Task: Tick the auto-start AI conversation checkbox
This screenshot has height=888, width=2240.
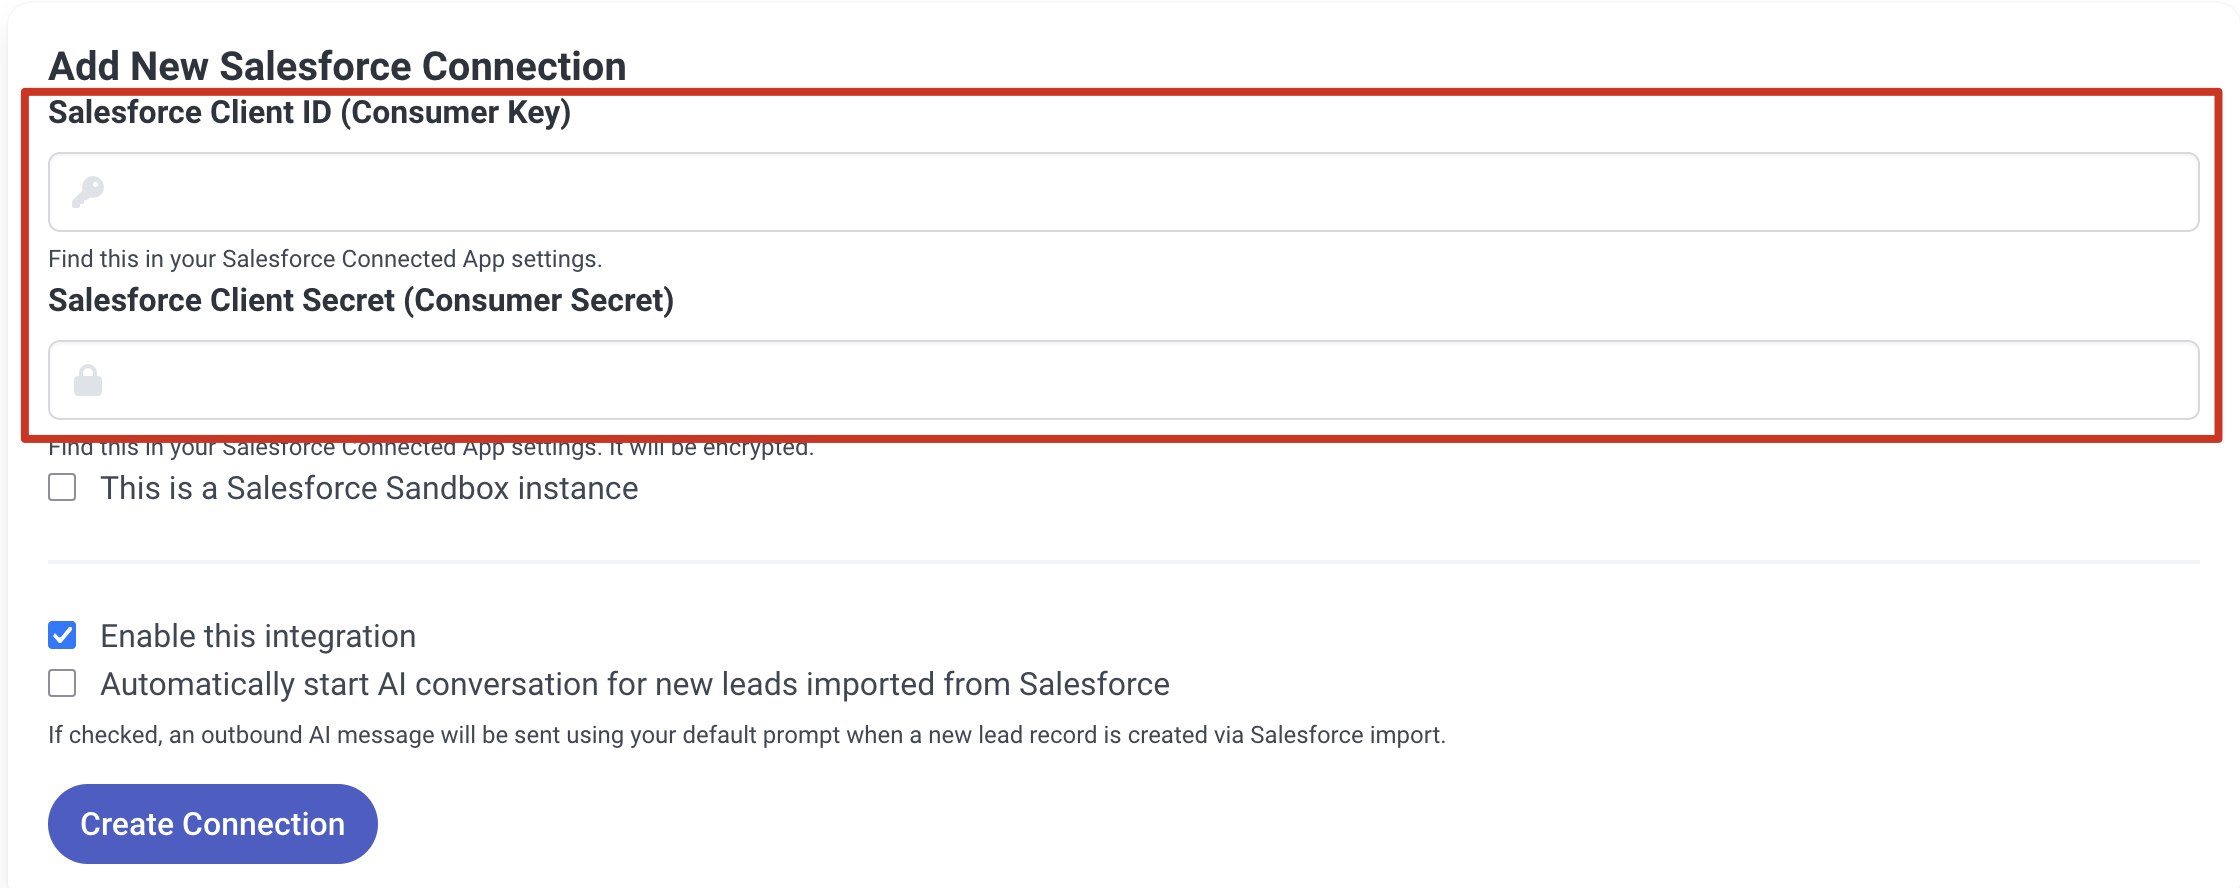Action: (x=62, y=683)
